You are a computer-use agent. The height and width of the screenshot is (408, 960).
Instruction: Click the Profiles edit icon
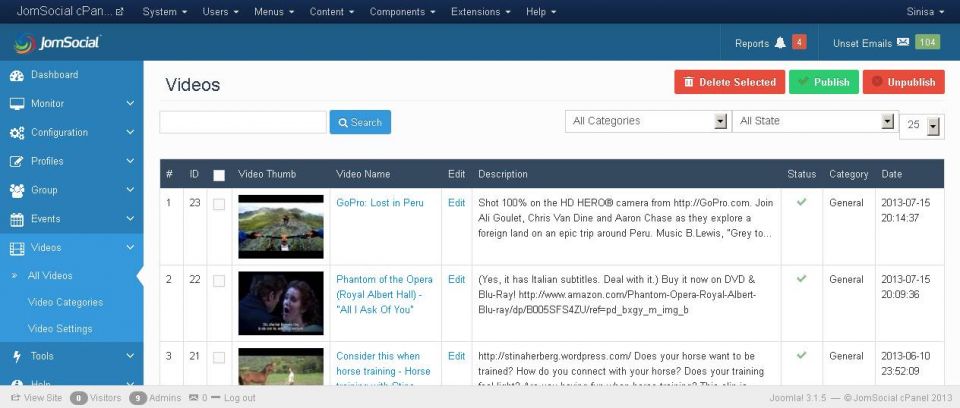coord(17,162)
